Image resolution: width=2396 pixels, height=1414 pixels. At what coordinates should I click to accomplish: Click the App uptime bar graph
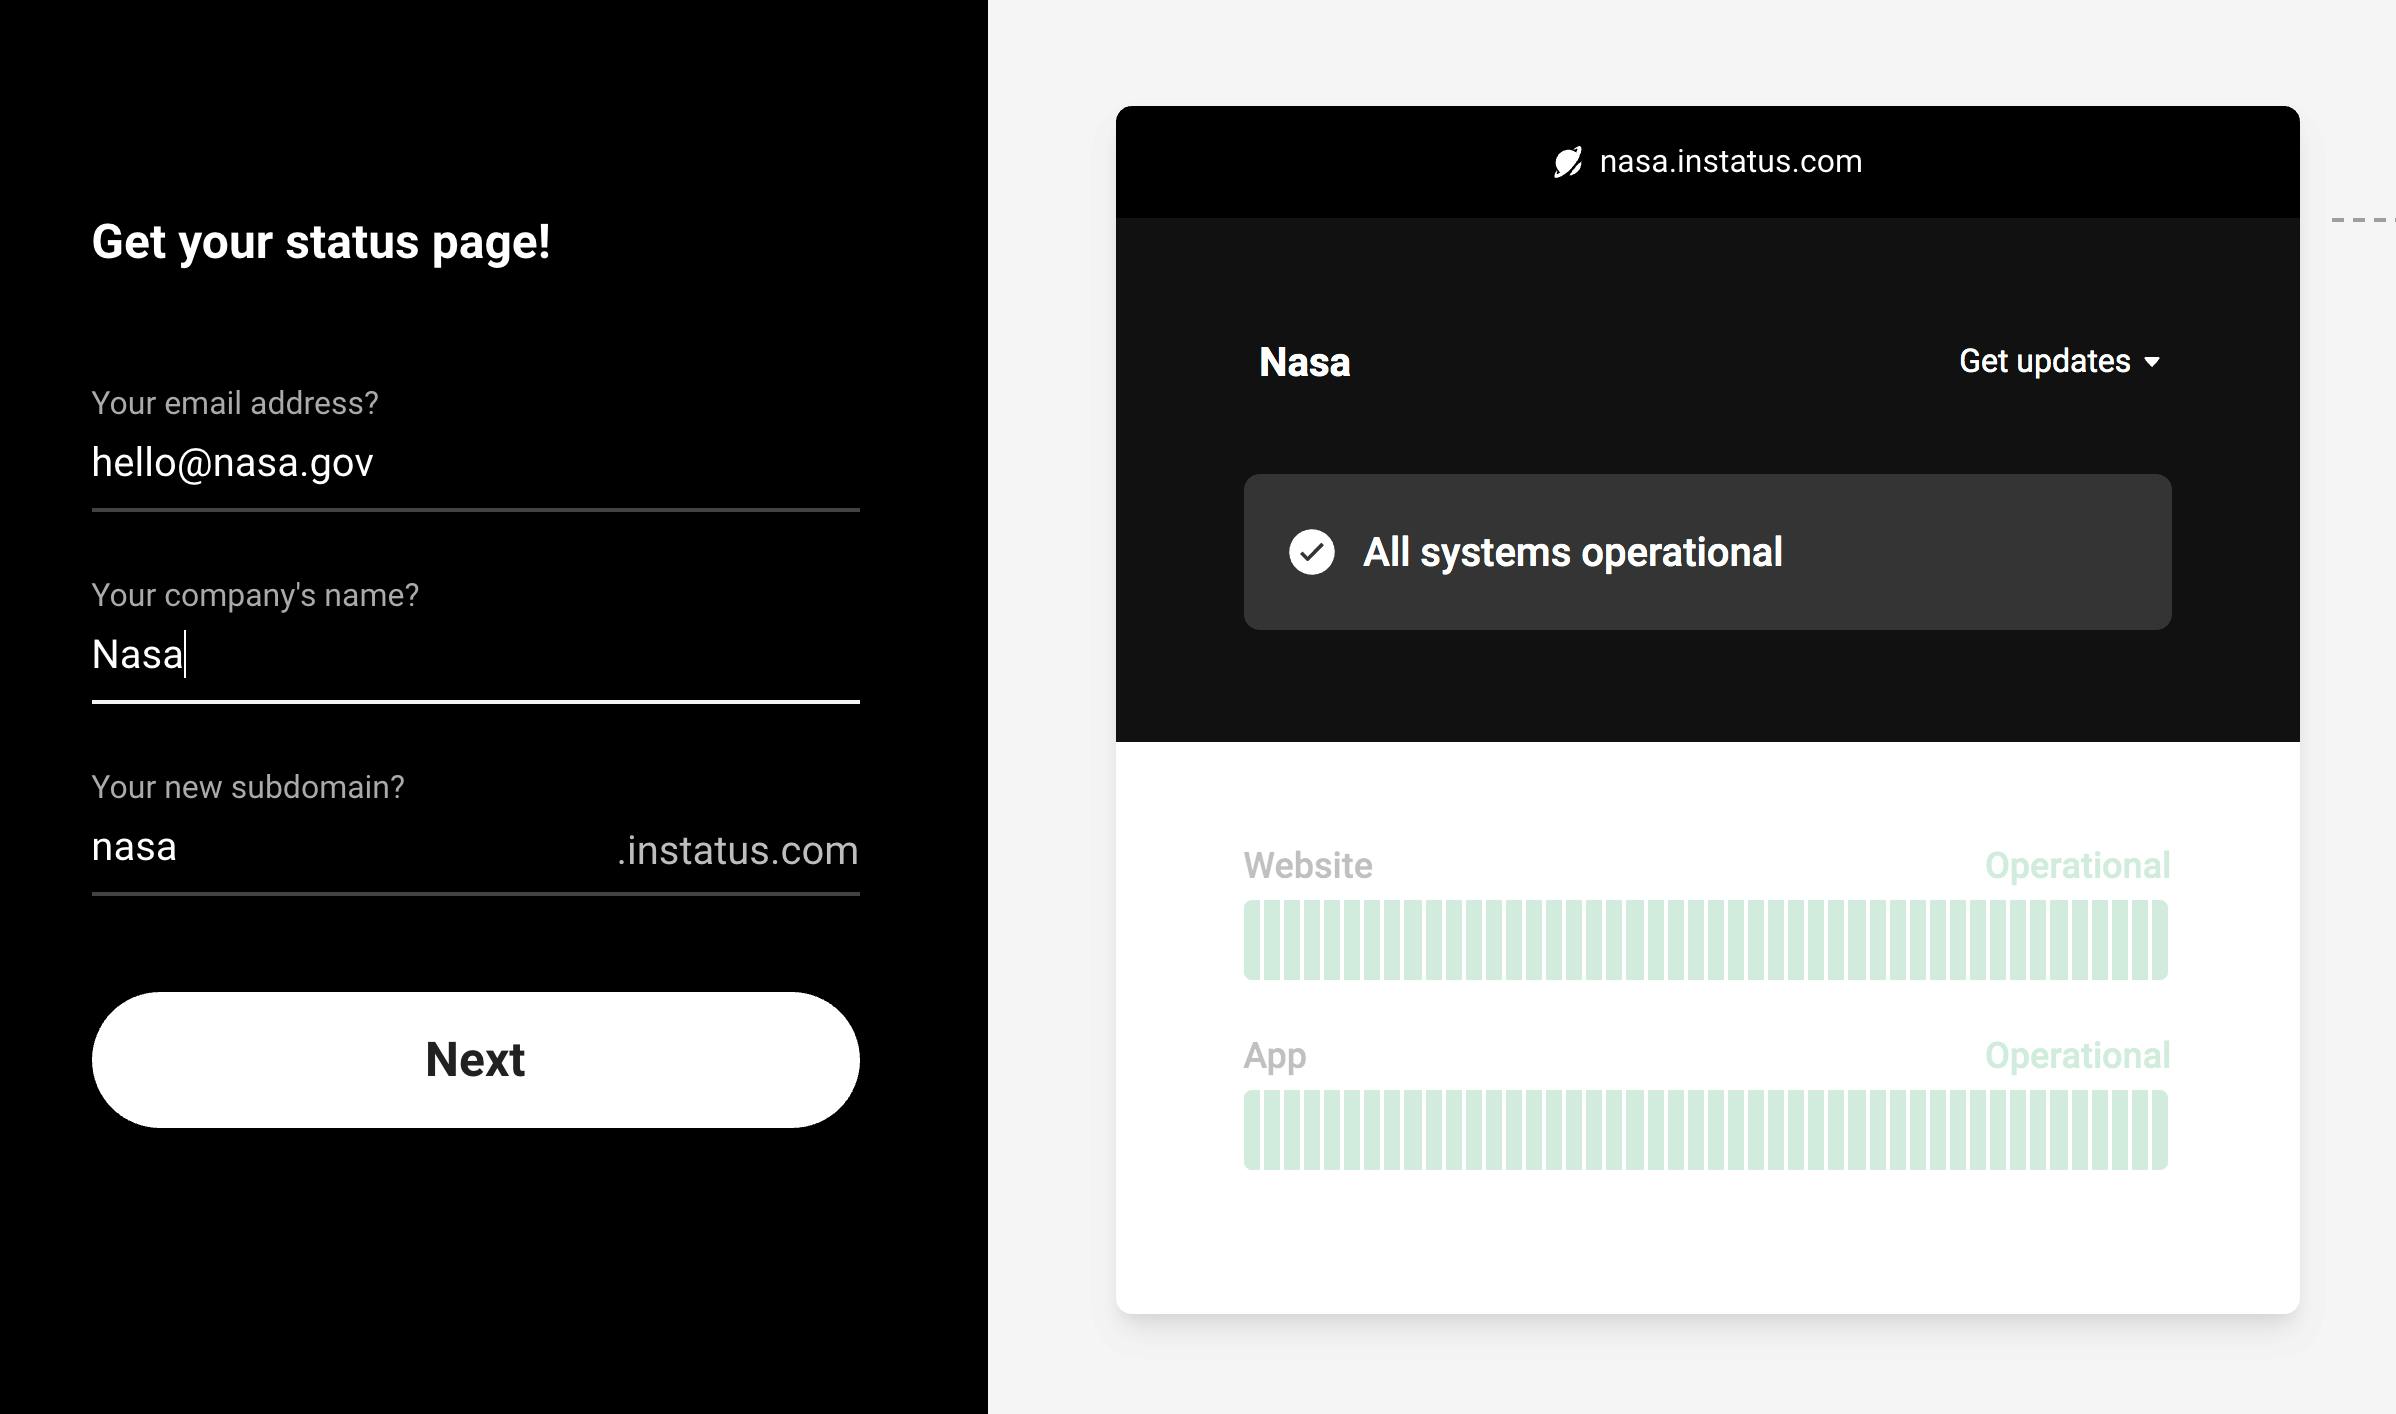pyautogui.click(x=1706, y=1130)
